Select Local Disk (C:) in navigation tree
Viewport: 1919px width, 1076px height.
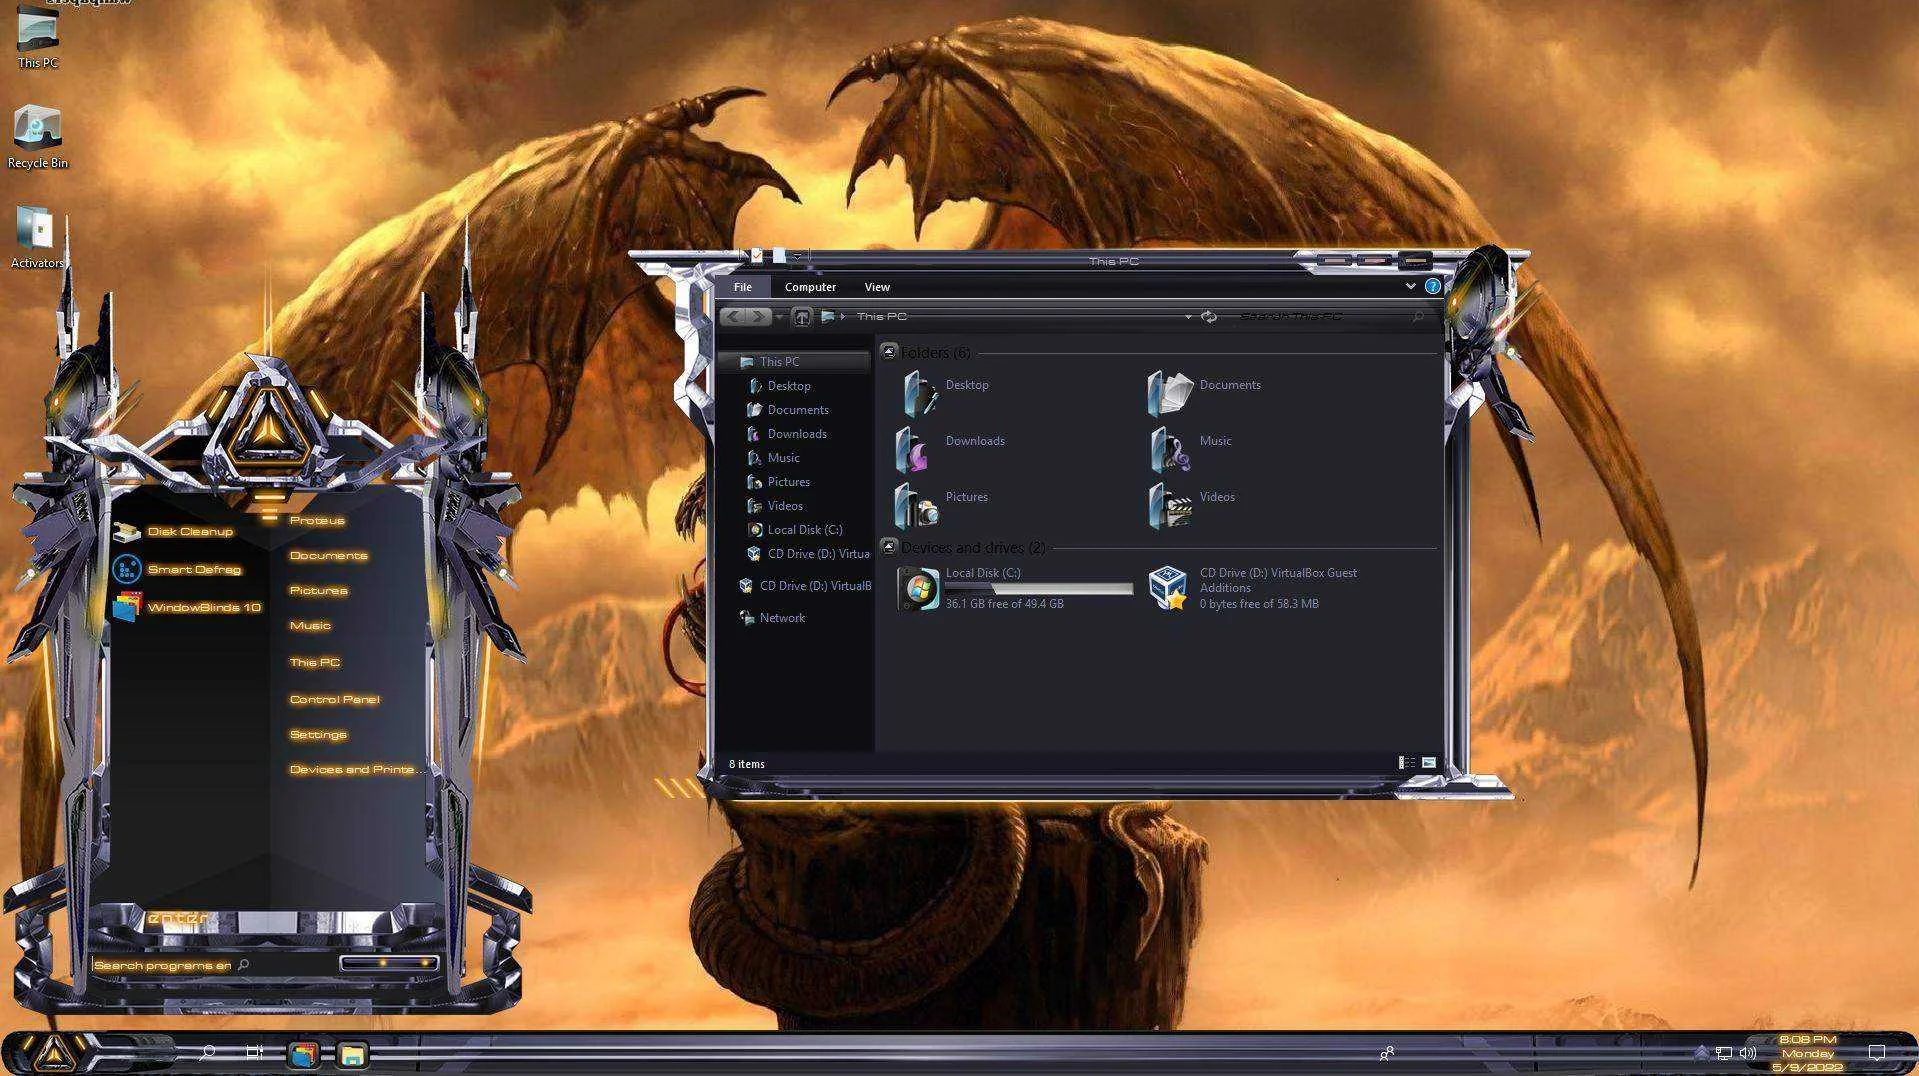pyautogui.click(x=795, y=530)
